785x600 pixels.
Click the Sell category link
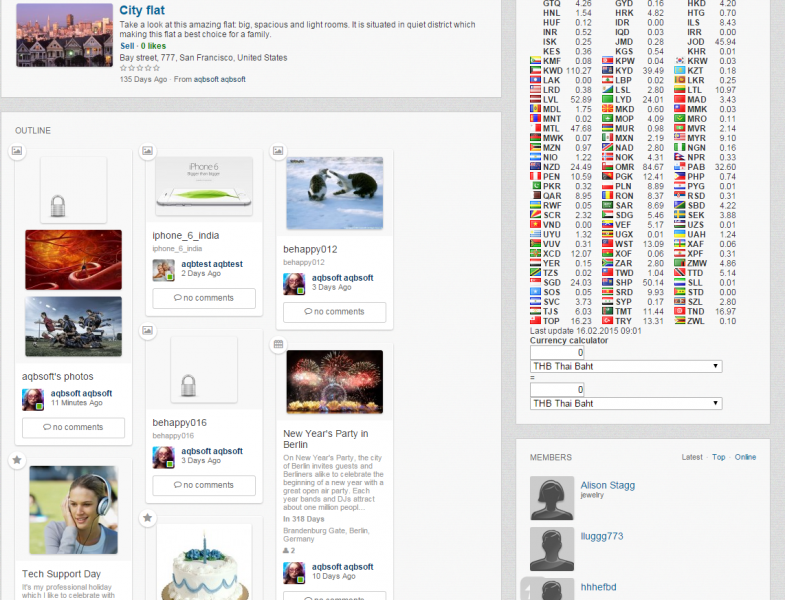(127, 46)
